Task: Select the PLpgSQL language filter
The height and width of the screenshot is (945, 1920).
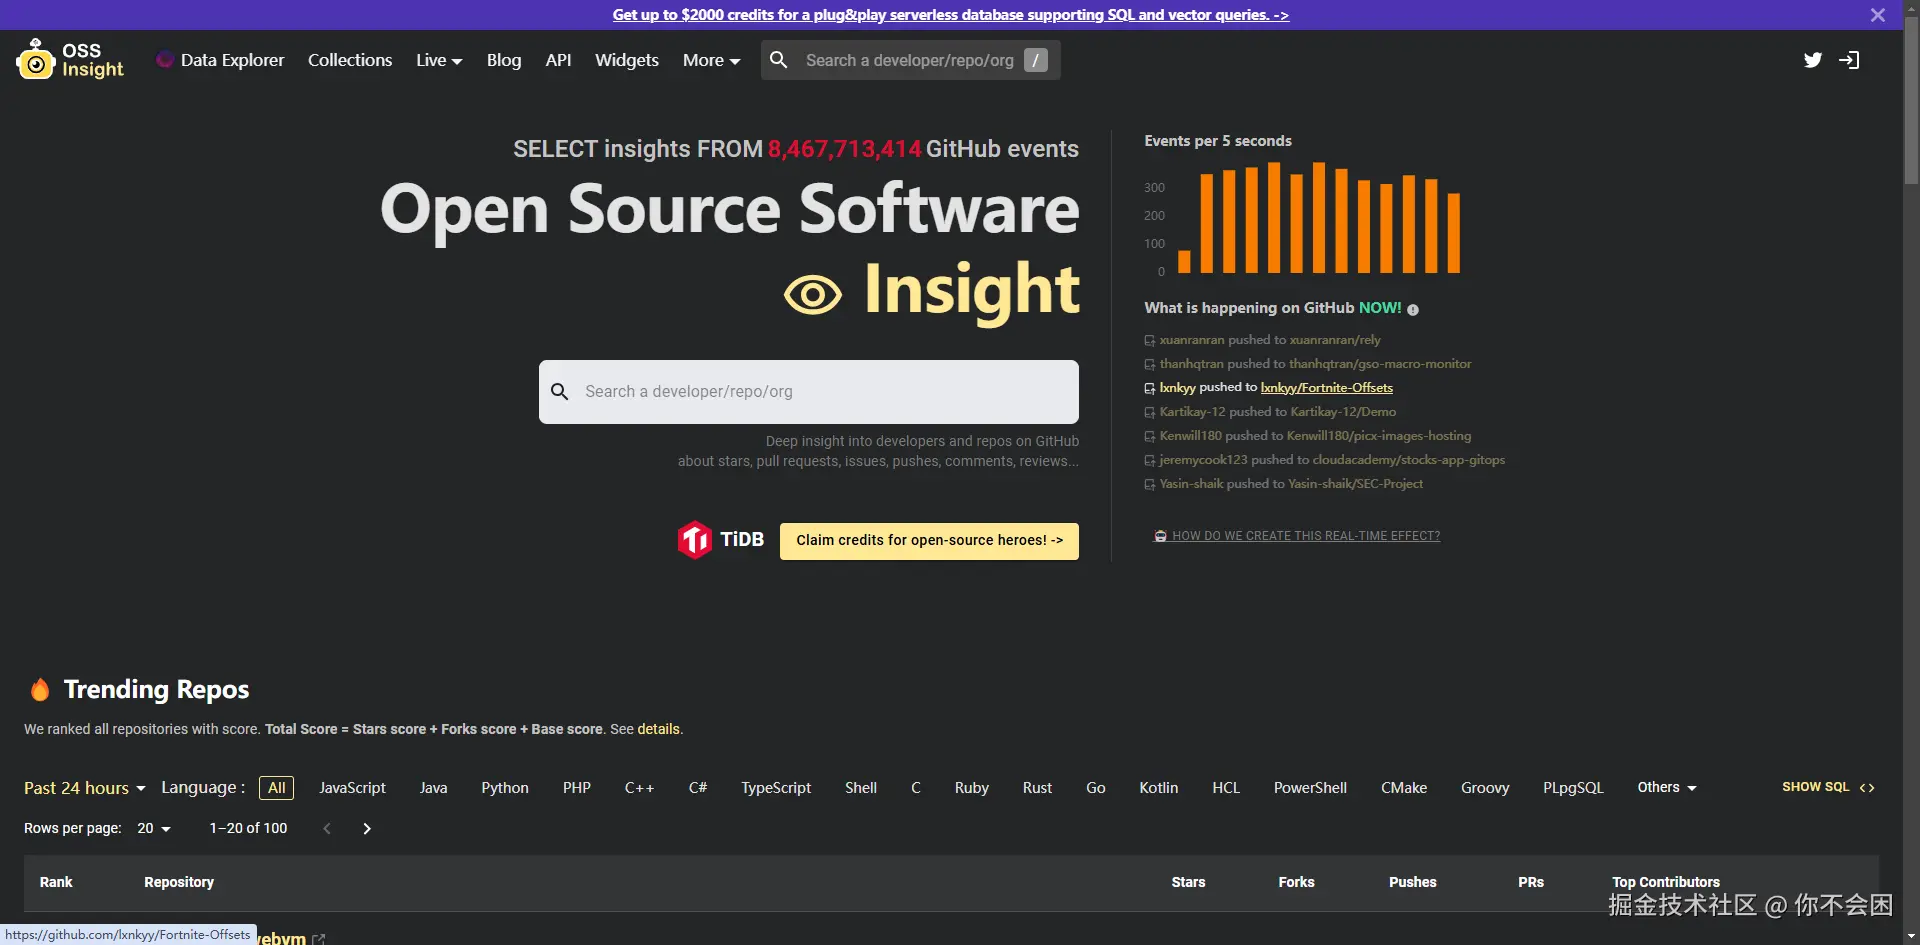Action: coord(1573,788)
